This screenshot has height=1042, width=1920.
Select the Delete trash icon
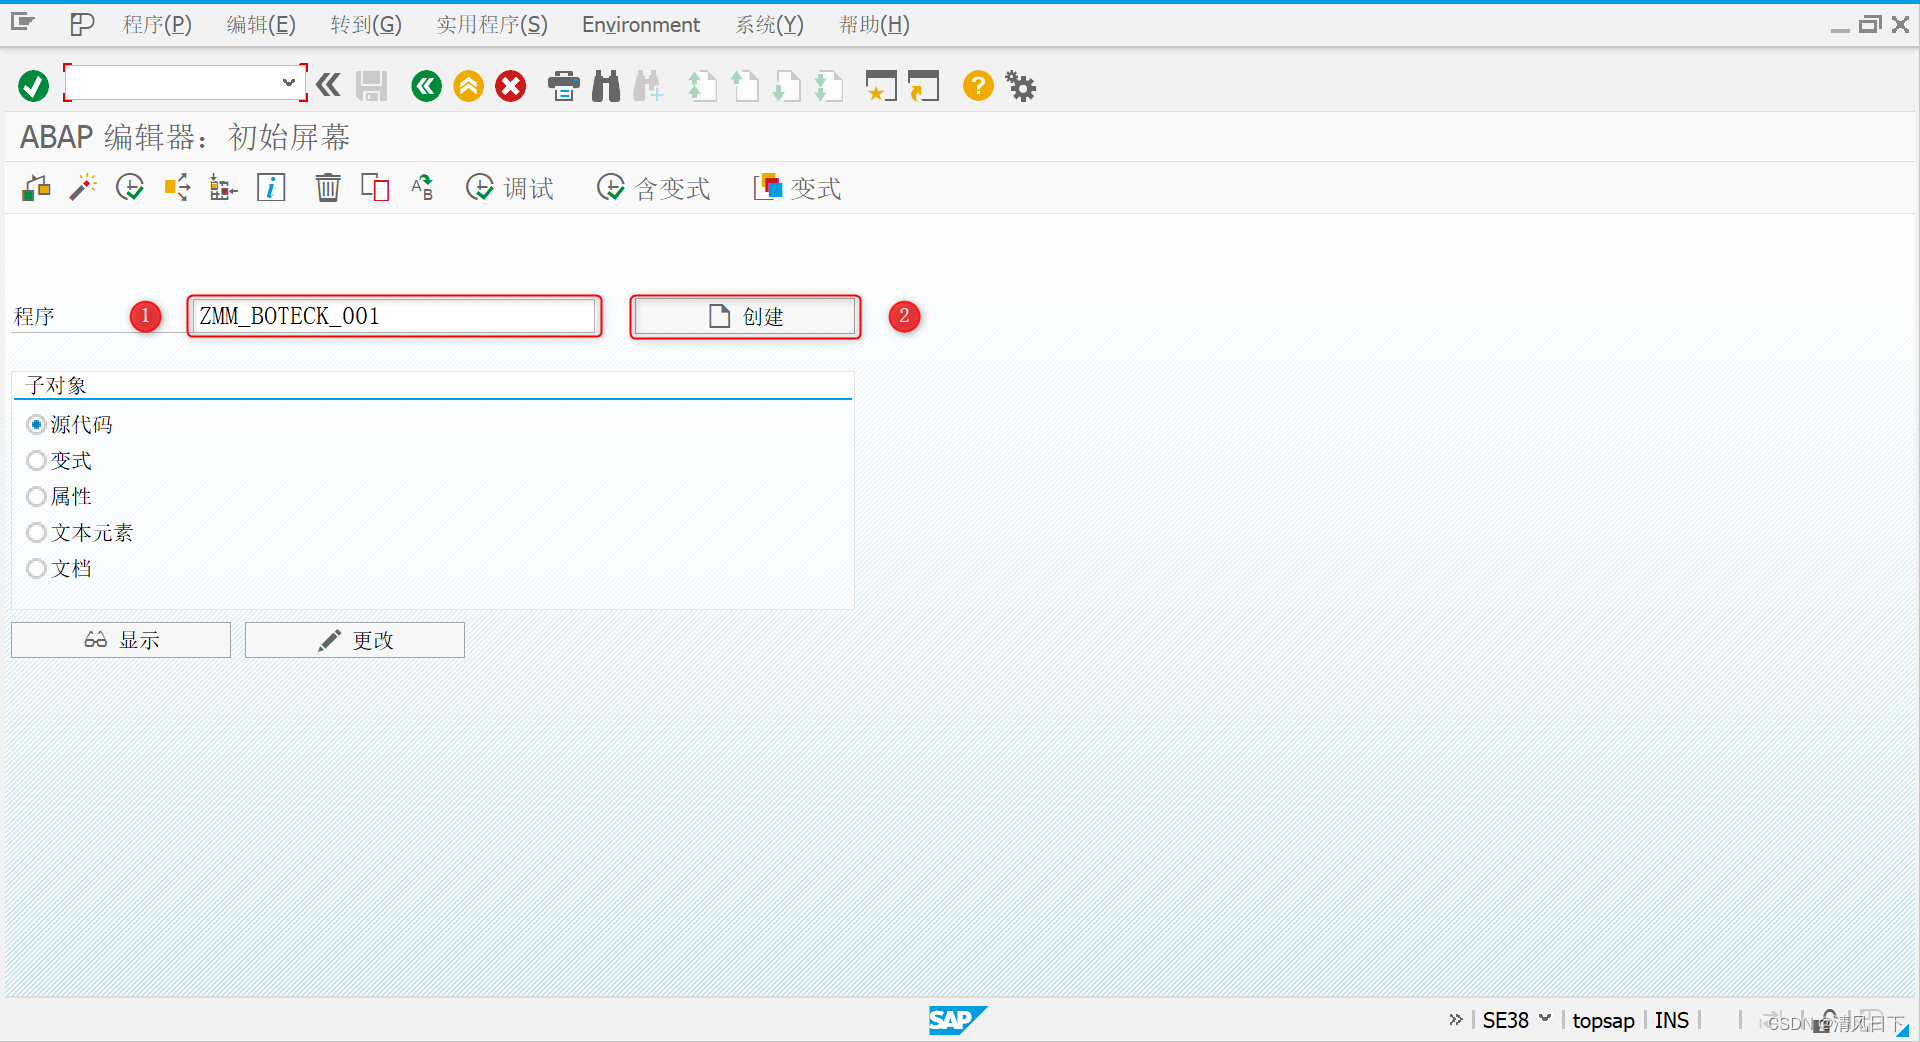tap(327, 187)
